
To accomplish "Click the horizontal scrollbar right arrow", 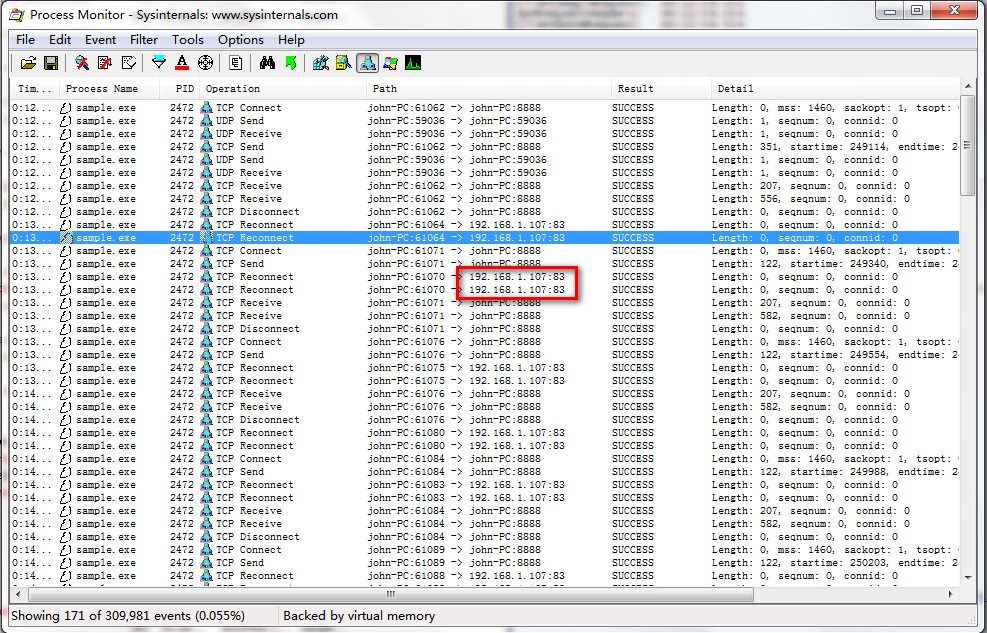I will pyautogui.click(x=950, y=593).
